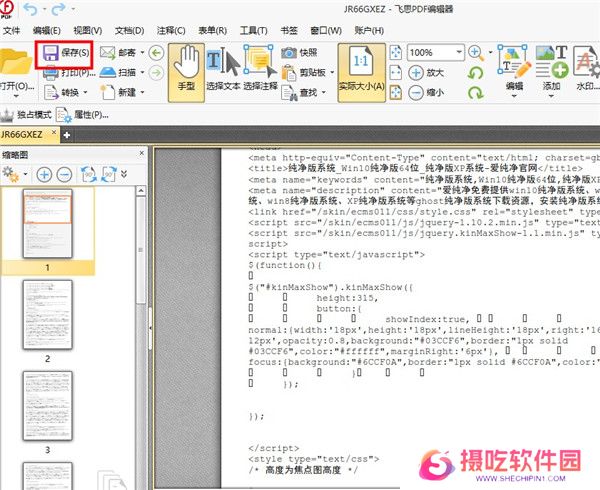The height and width of the screenshot is (490, 600).
Task: Expand thumbnail options gear dropdown
Action: 25,174
